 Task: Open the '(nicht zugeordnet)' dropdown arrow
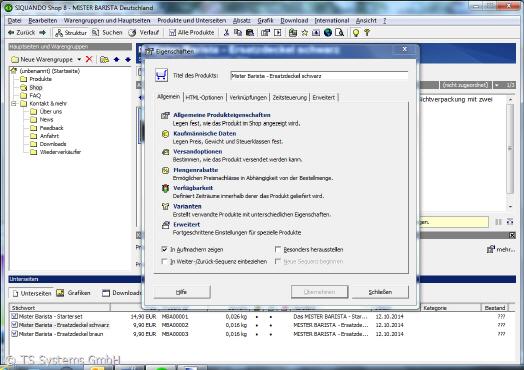pyautogui.click(x=497, y=85)
